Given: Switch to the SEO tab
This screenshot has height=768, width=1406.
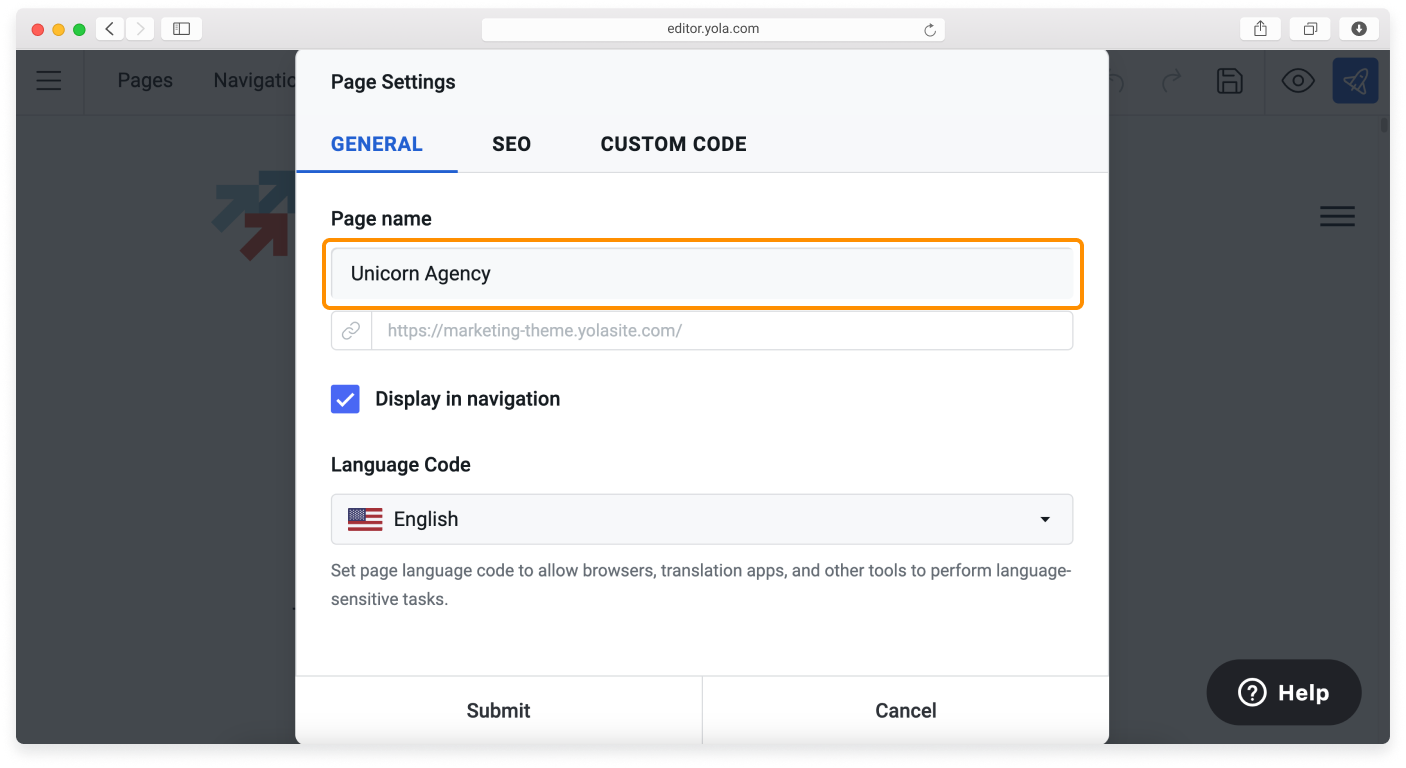Looking at the screenshot, I should [511, 144].
